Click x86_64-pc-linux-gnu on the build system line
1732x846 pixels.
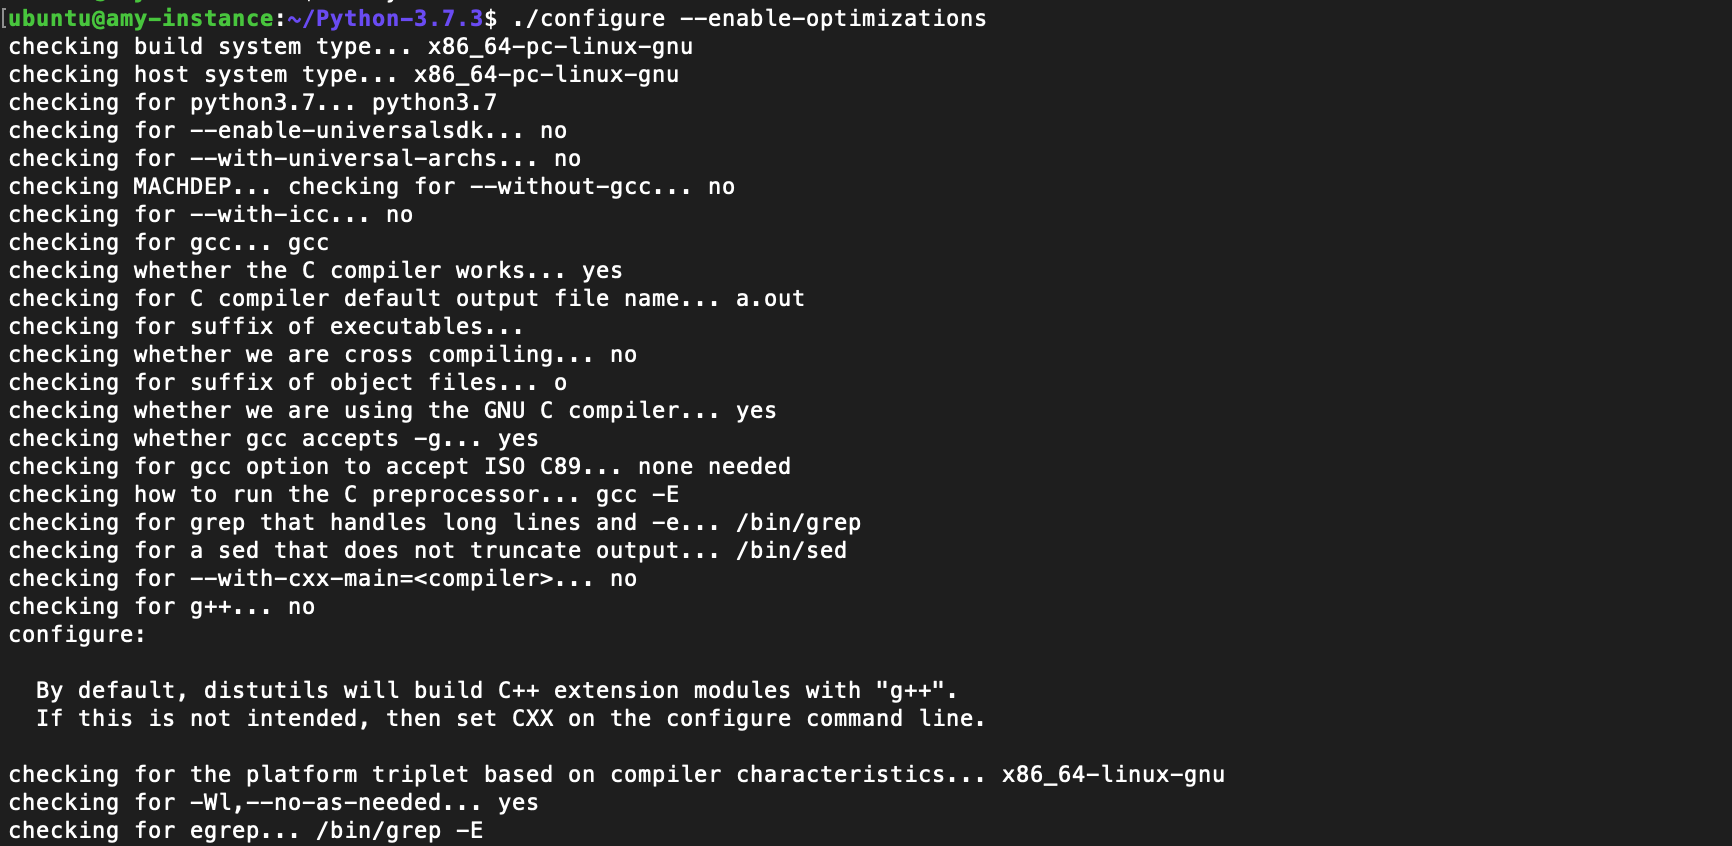click(560, 46)
